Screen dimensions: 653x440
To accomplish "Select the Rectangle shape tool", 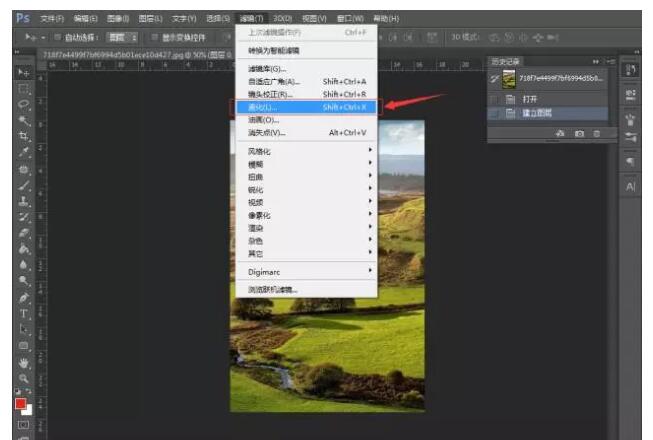I will click(23, 346).
